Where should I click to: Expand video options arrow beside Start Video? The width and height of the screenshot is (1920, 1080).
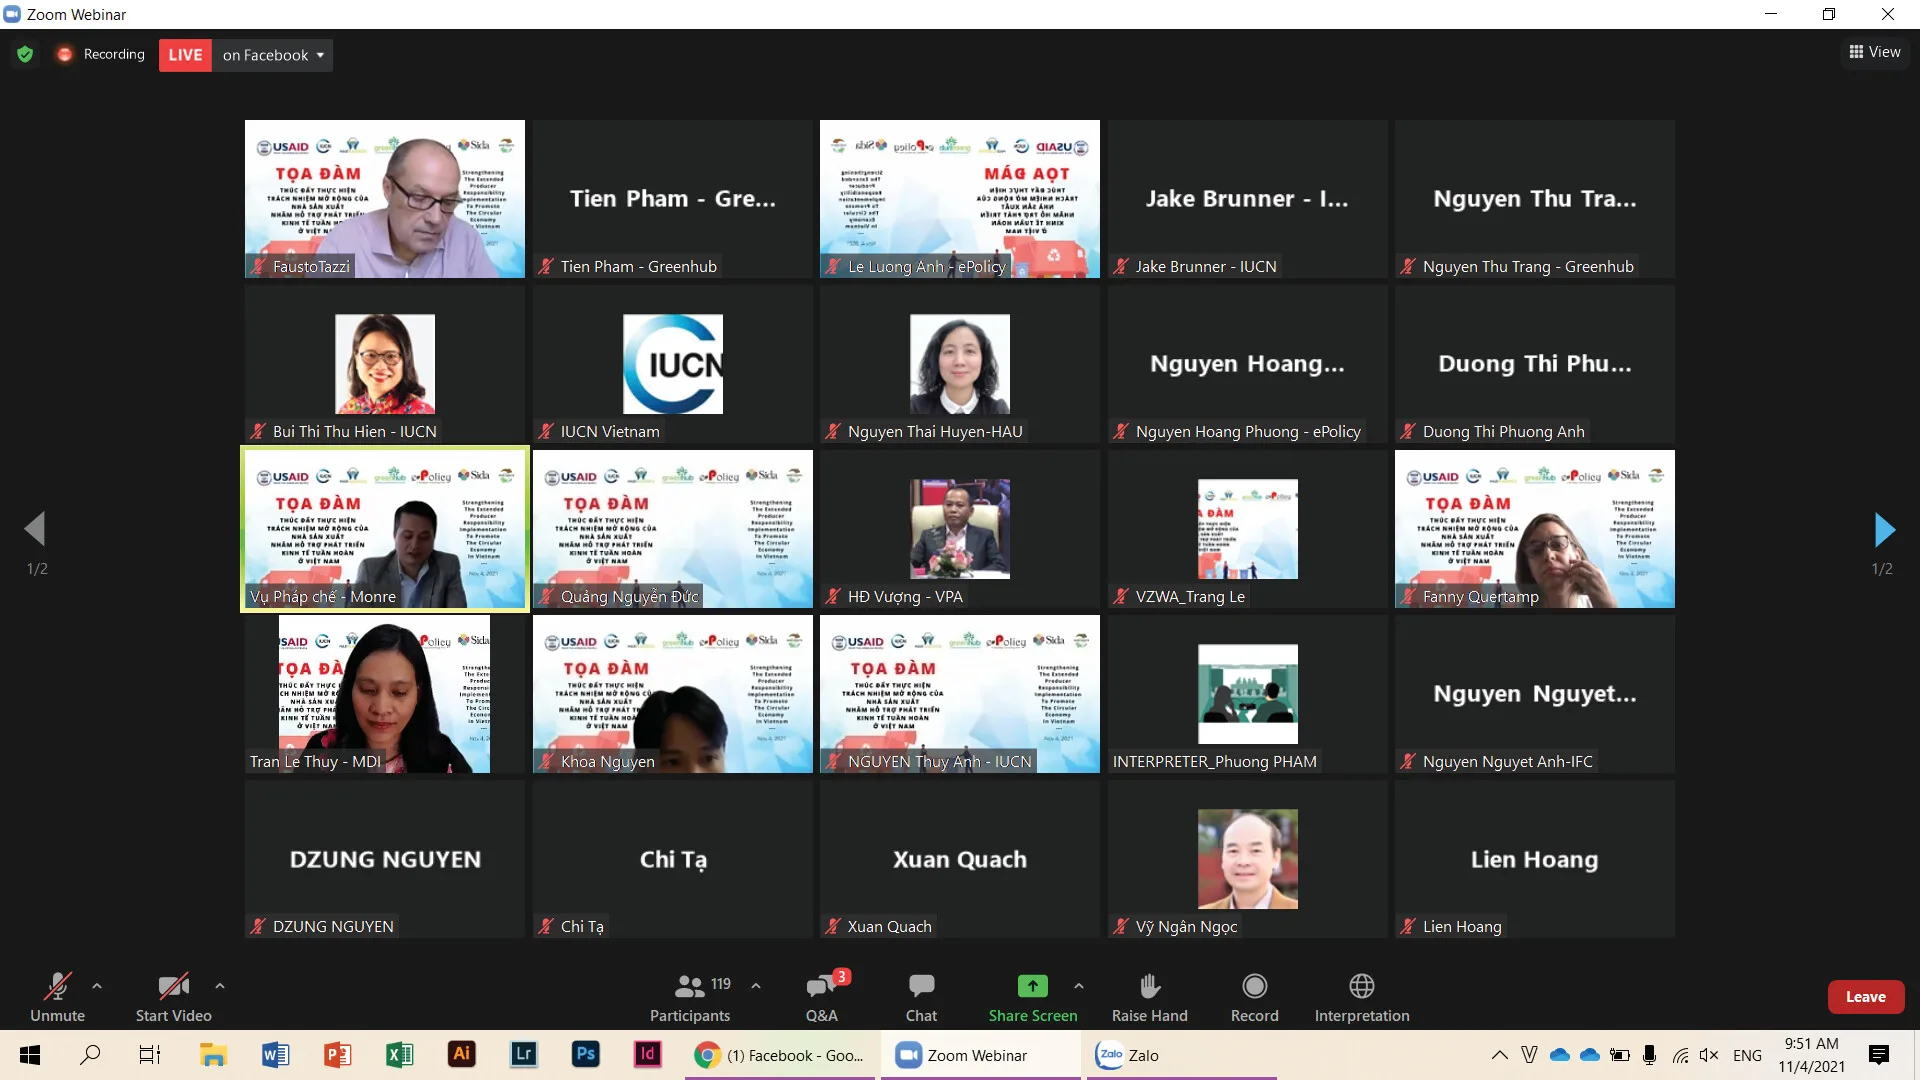coord(220,986)
